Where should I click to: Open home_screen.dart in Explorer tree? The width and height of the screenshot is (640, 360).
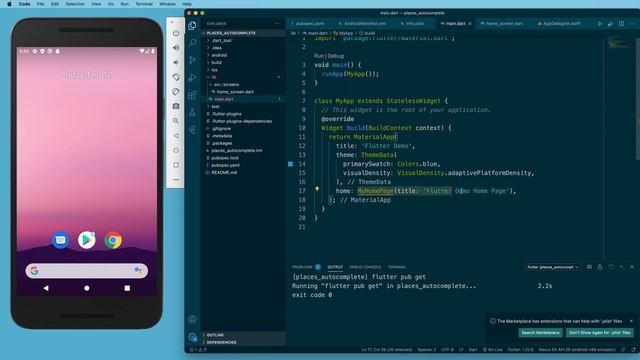pyautogui.click(x=235, y=92)
